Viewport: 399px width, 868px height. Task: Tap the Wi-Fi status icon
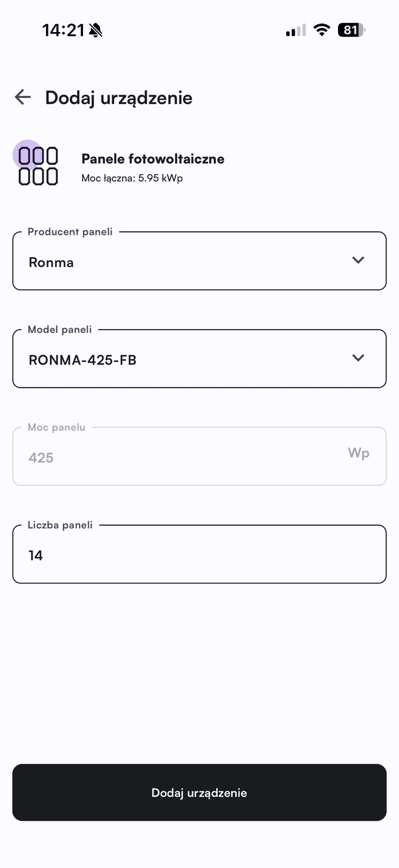(x=322, y=30)
